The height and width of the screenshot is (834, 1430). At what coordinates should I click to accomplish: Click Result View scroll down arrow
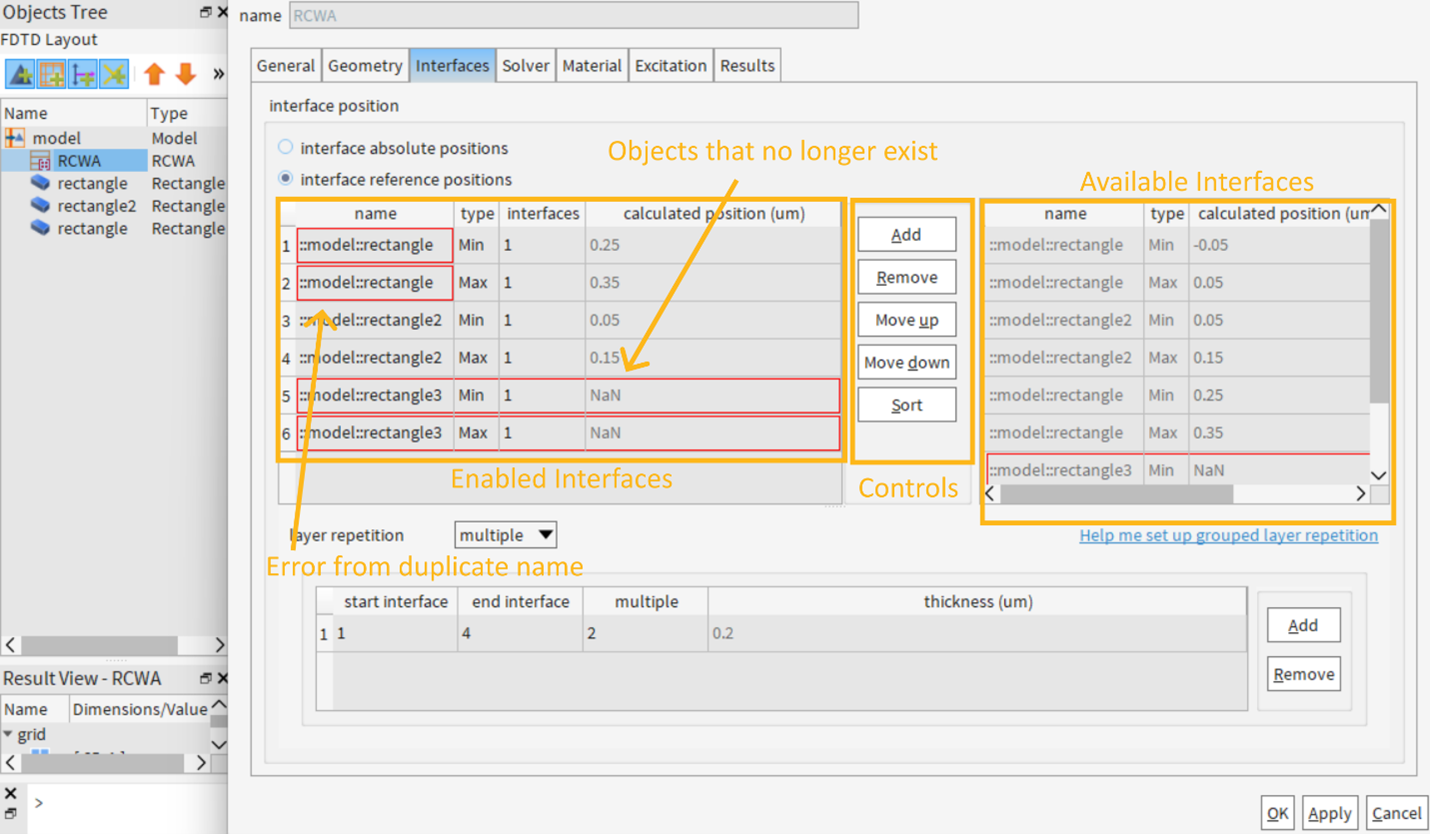click(219, 744)
